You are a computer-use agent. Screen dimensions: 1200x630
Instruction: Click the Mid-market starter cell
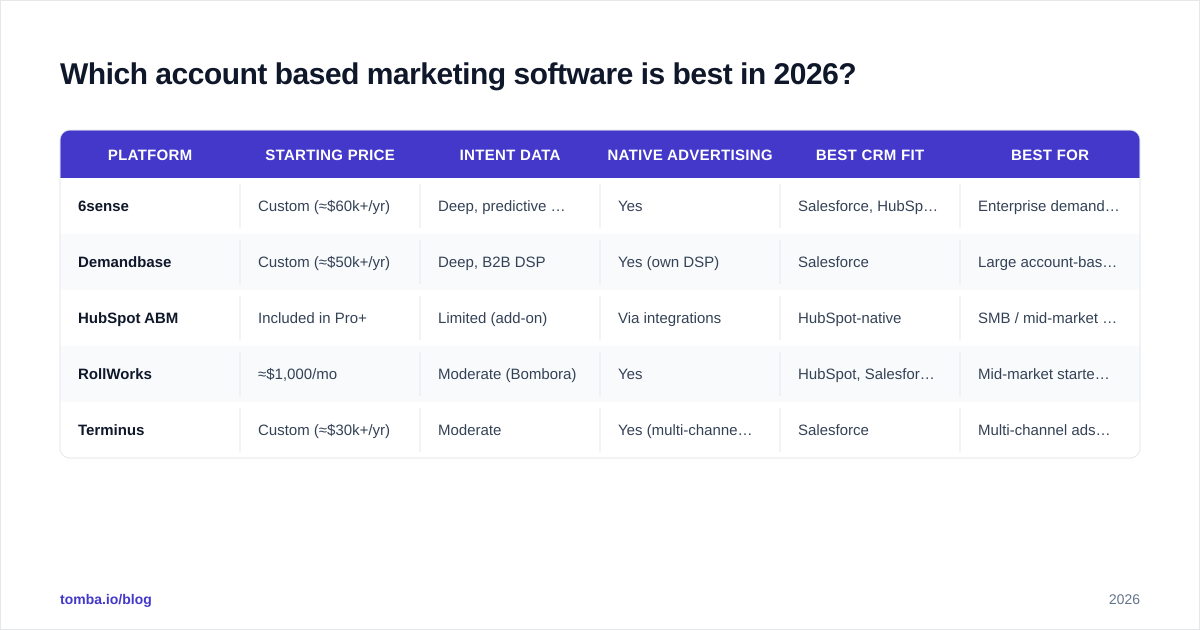pos(1050,374)
